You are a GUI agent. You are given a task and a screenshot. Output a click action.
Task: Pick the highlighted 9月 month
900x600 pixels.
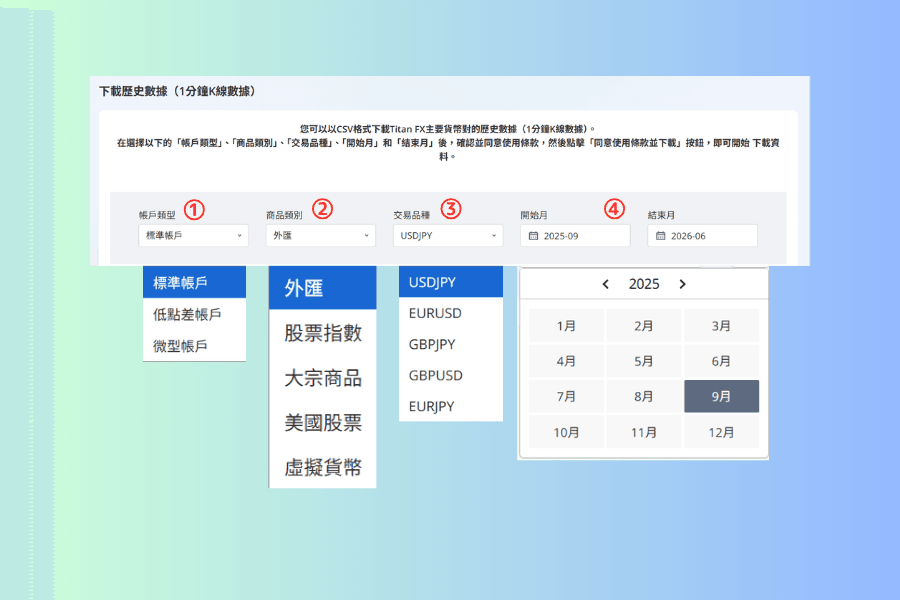click(721, 396)
